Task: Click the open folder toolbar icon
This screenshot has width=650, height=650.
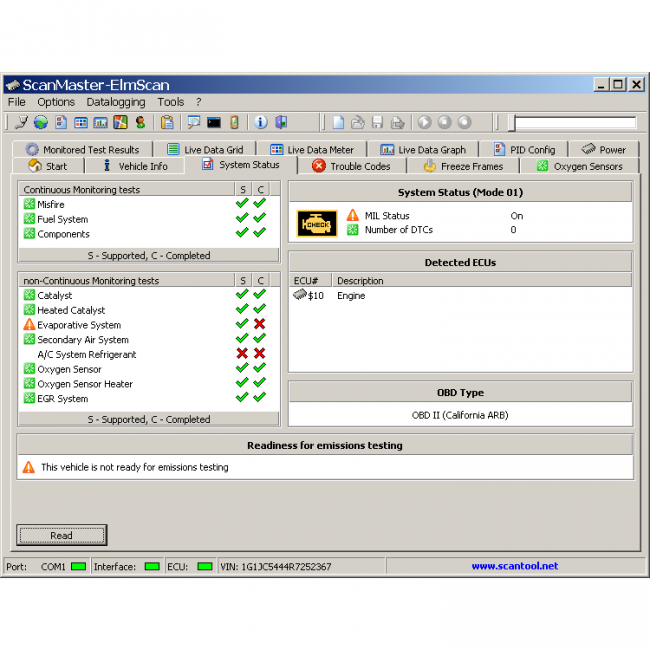Action: tap(358, 122)
